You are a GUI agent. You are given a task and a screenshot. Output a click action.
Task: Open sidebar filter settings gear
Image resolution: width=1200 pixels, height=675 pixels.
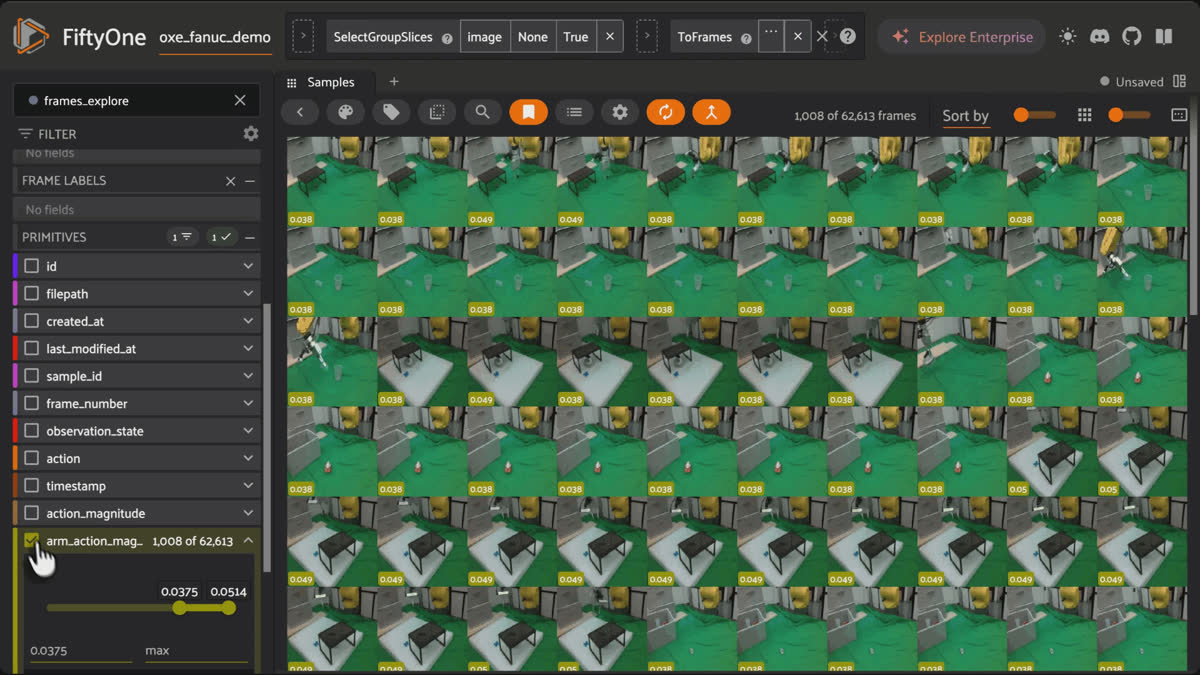tap(251, 133)
